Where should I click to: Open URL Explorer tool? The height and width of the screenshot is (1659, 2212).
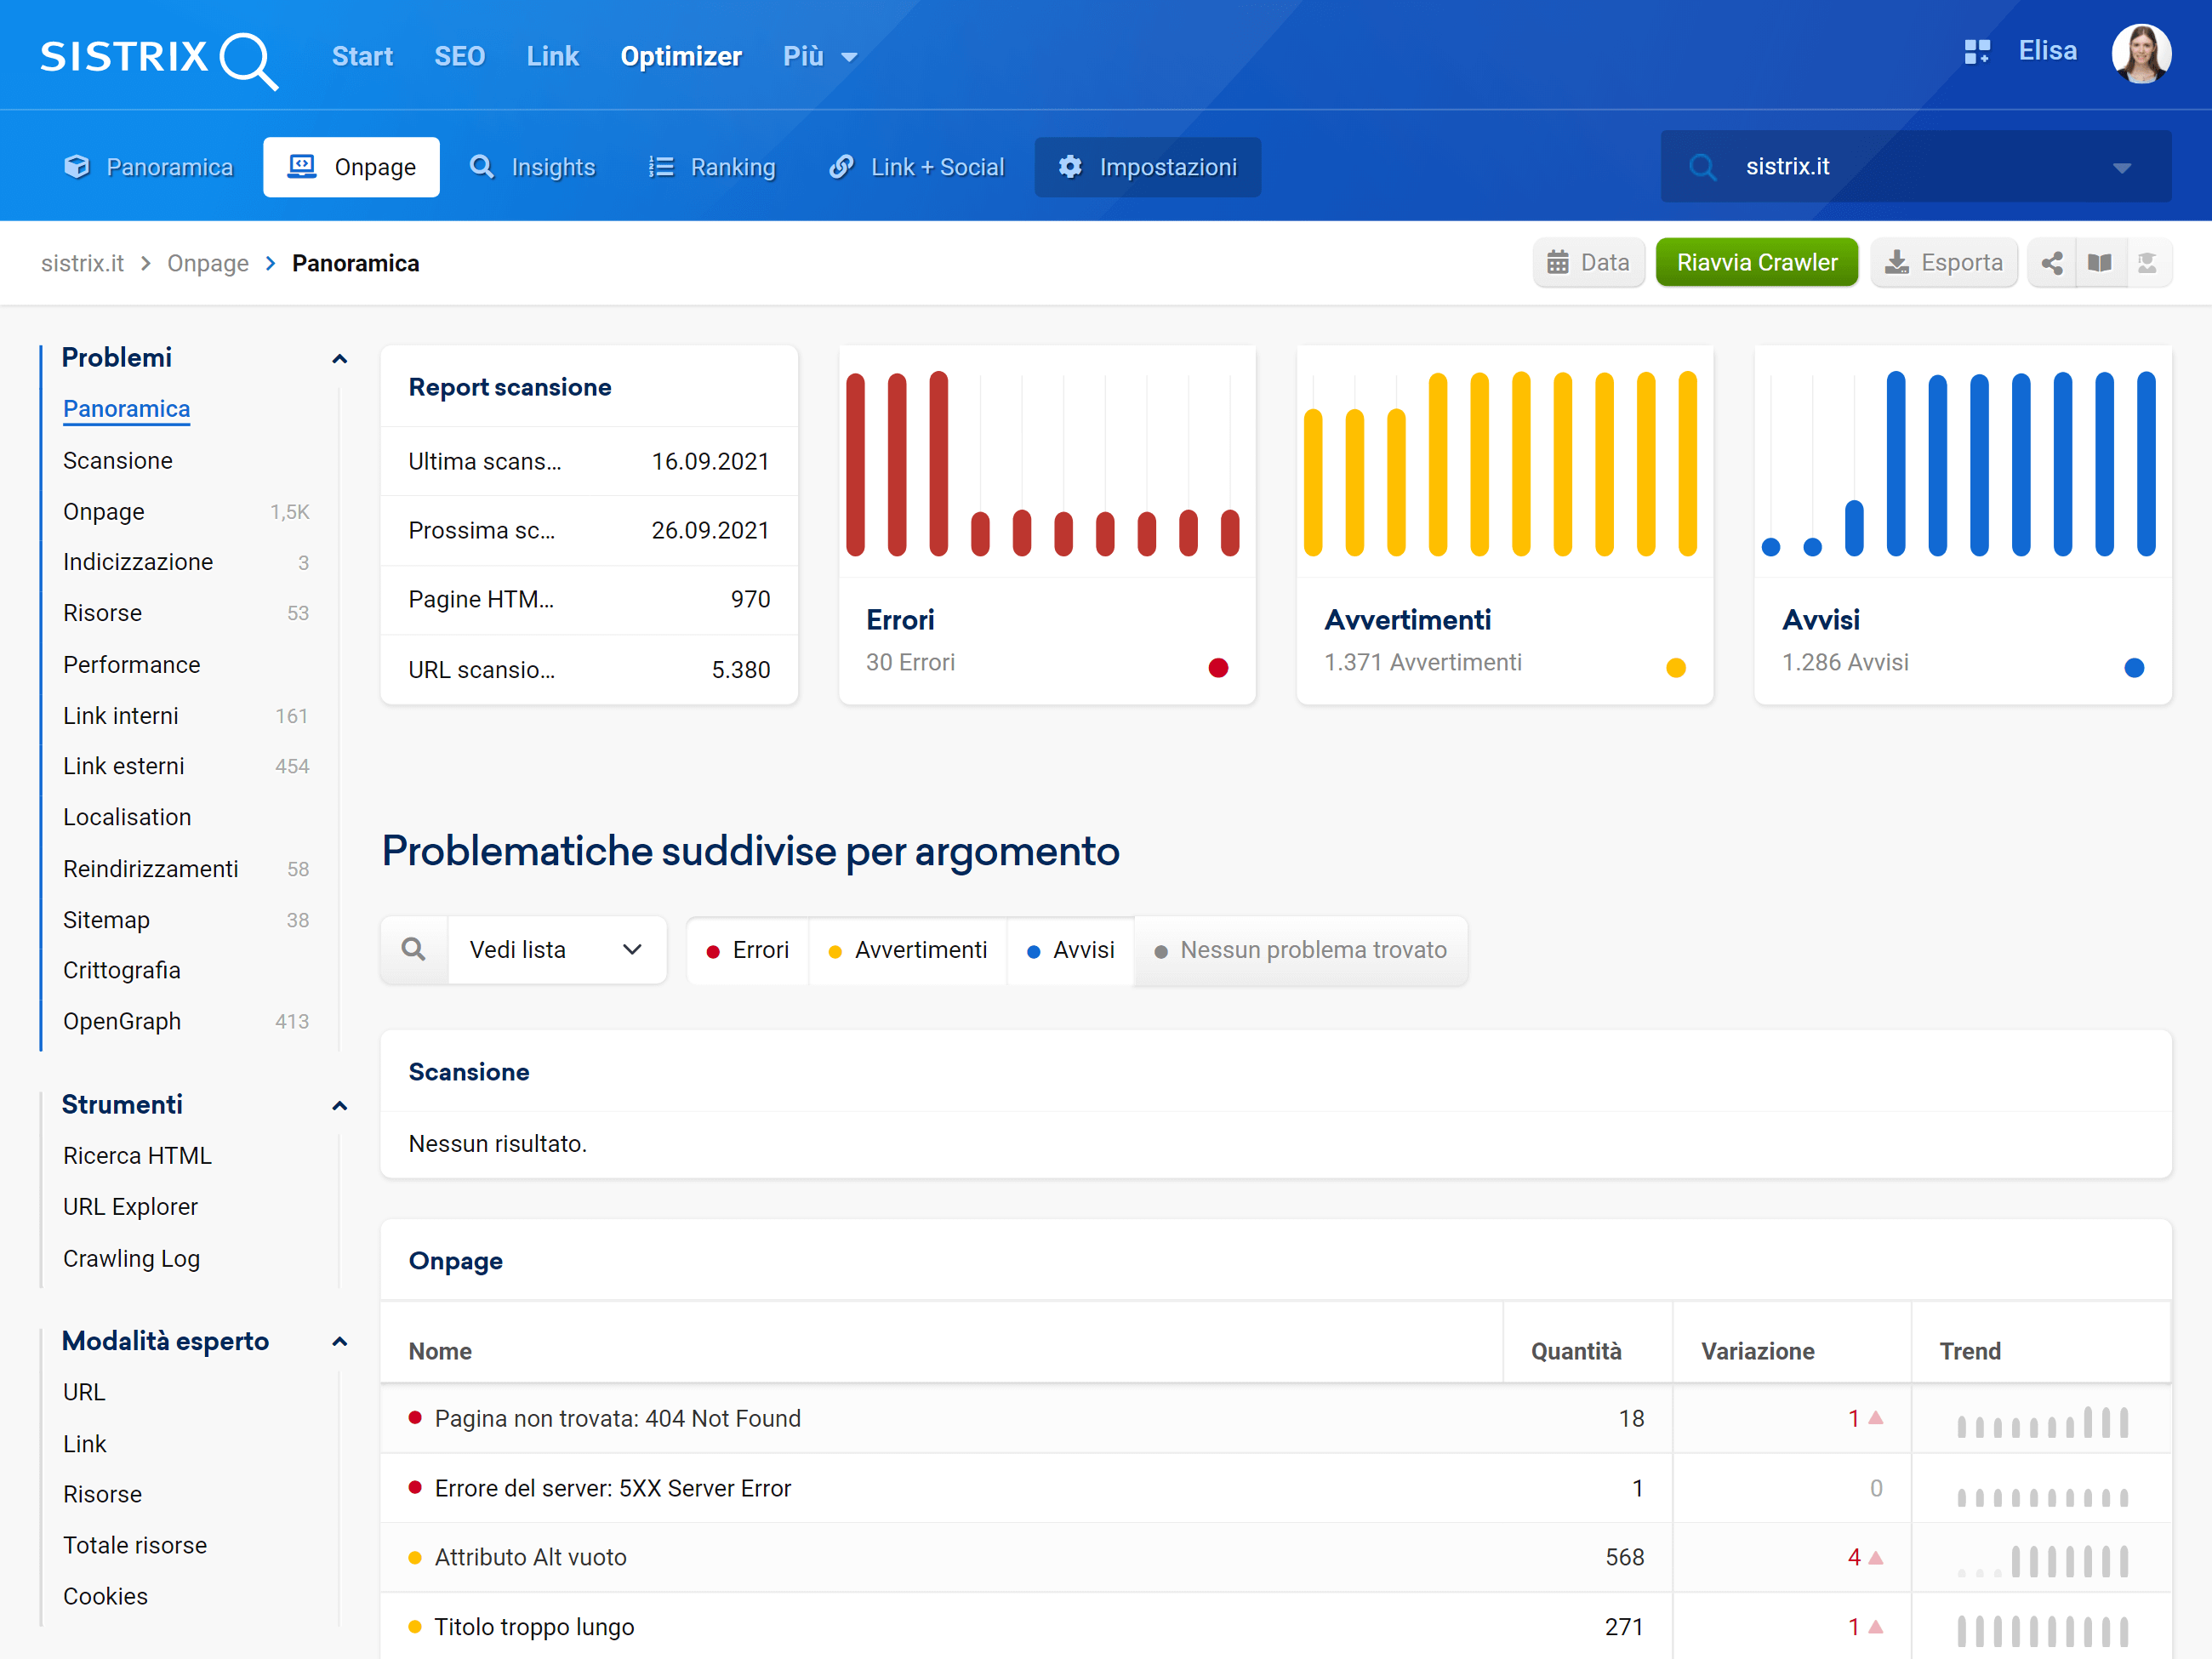point(130,1206)
